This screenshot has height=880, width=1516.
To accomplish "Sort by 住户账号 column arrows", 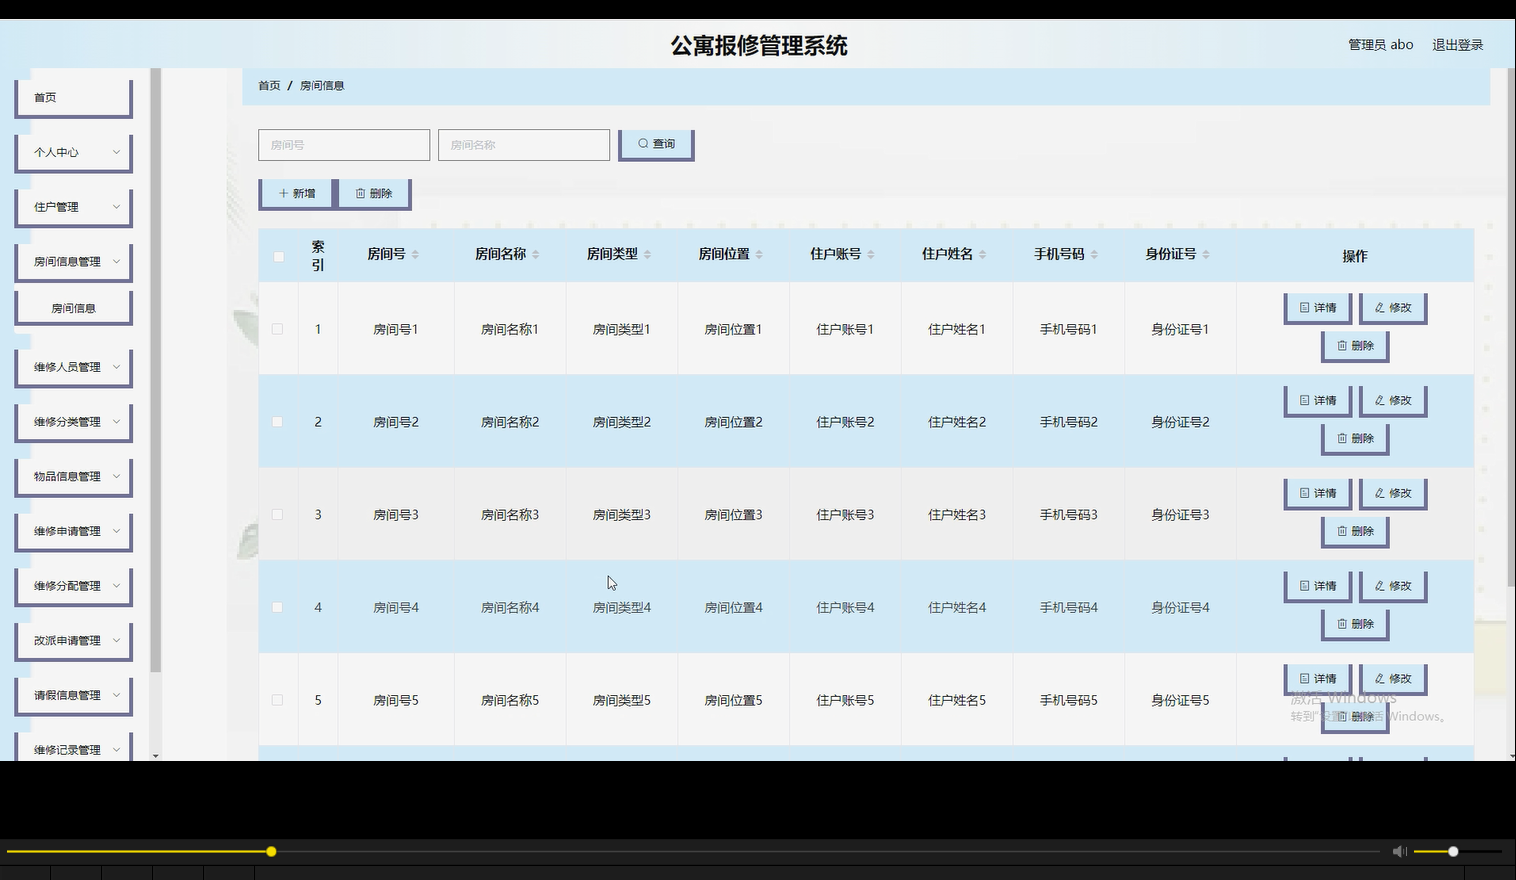I will pyautogui.click(x=871, y=254).
